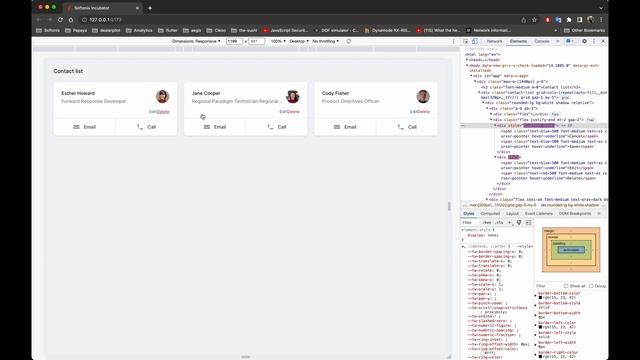640x360 pixels.
Task: Open the device toolbar more options
Action: pyautogui.click(x=453, y=41)
